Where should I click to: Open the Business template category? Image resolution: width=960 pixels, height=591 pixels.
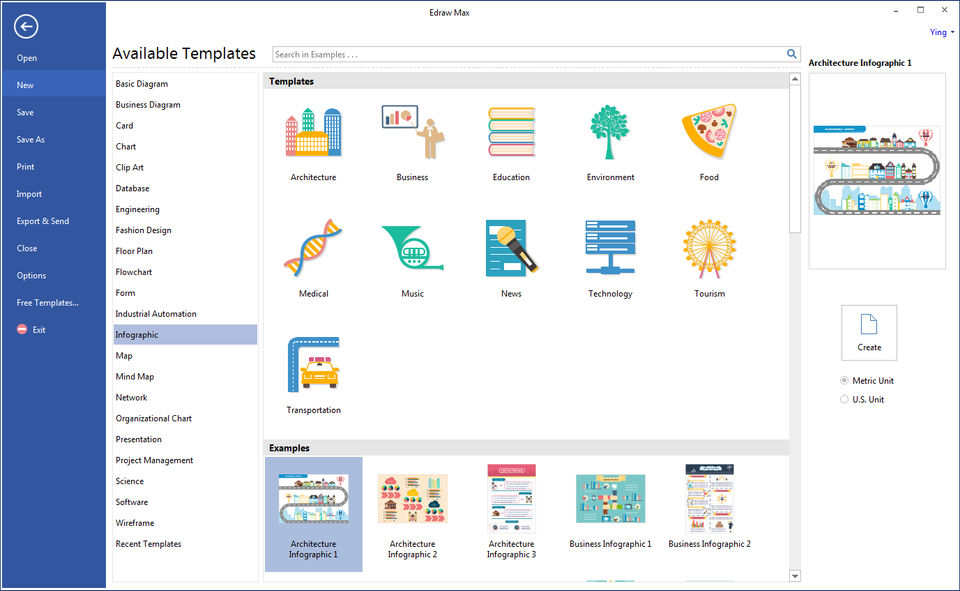click(x=413, y=132)
